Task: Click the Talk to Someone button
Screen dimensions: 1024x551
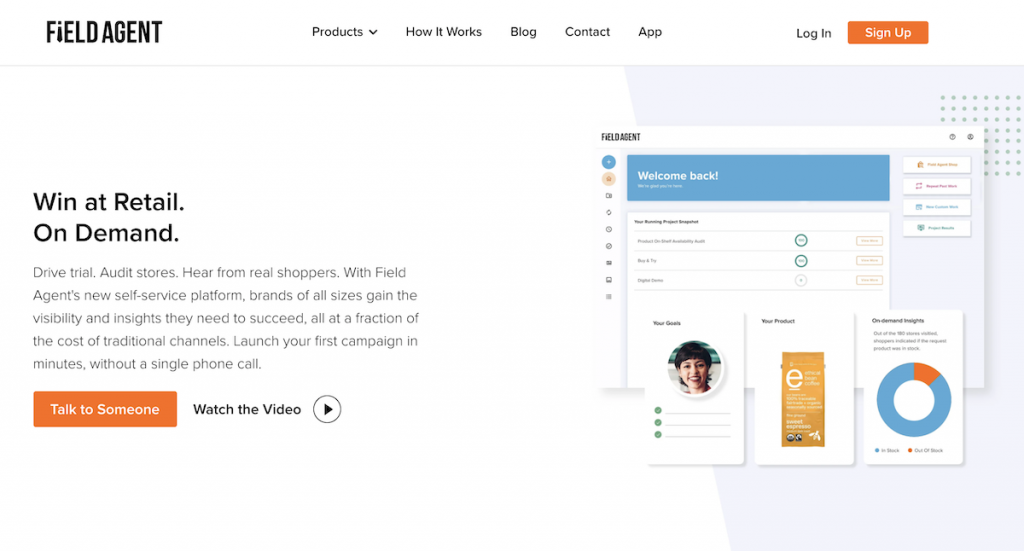Action: pyautogui.click(x=105, y=409)
